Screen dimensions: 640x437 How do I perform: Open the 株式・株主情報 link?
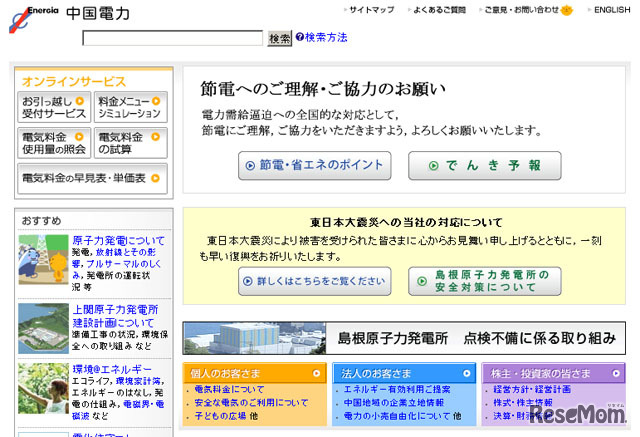pos(523,403)
